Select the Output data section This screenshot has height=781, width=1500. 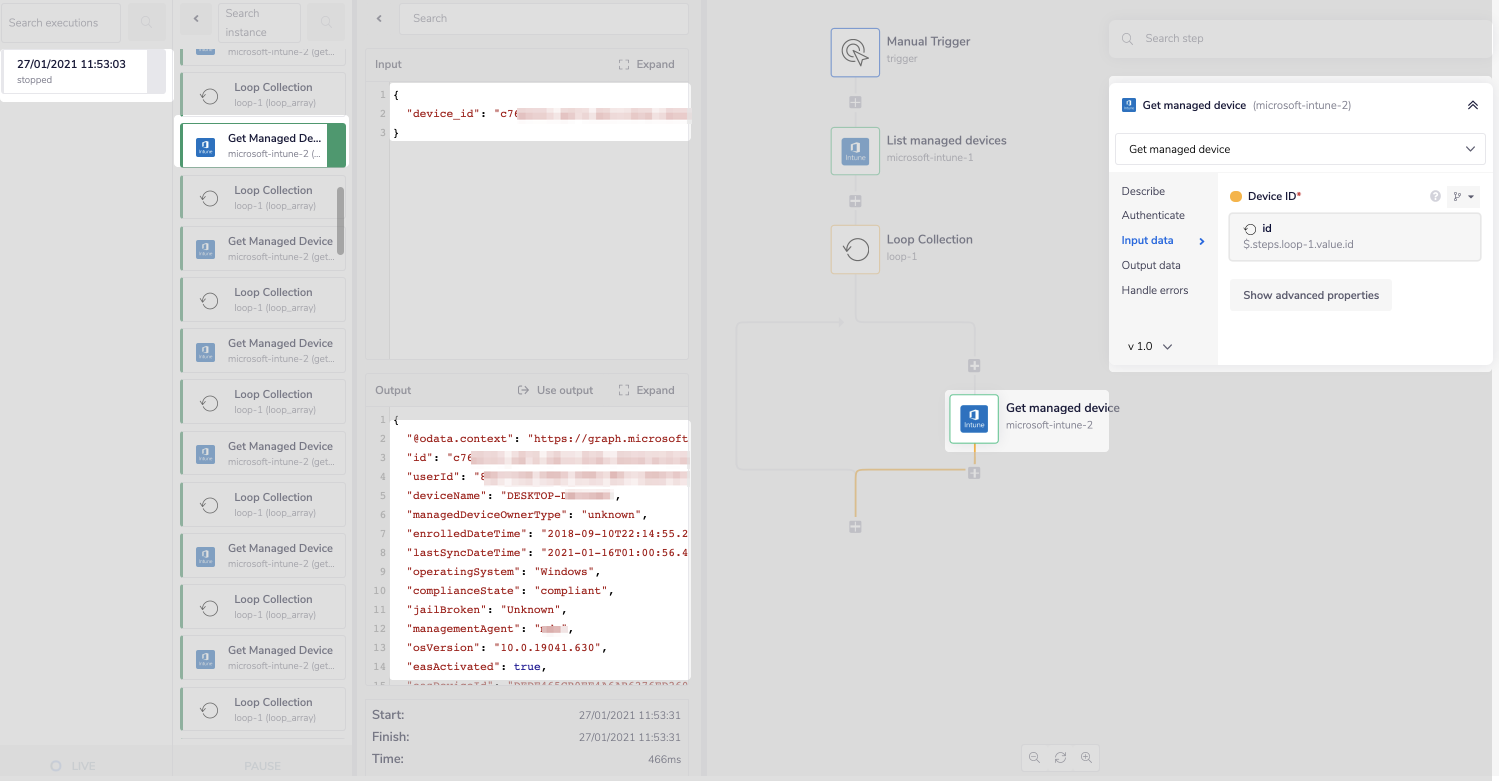coord(1152,264)
